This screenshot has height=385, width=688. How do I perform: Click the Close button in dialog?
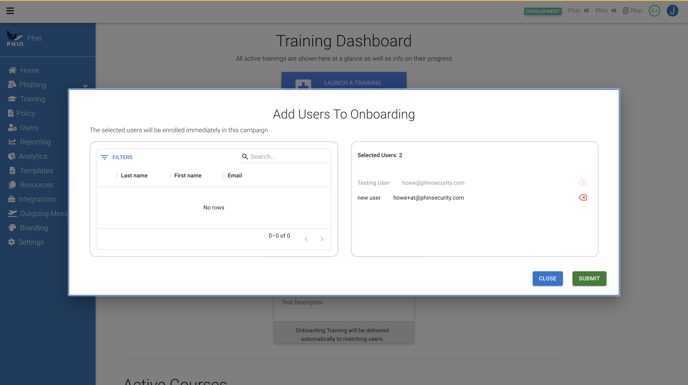point(548,279)
